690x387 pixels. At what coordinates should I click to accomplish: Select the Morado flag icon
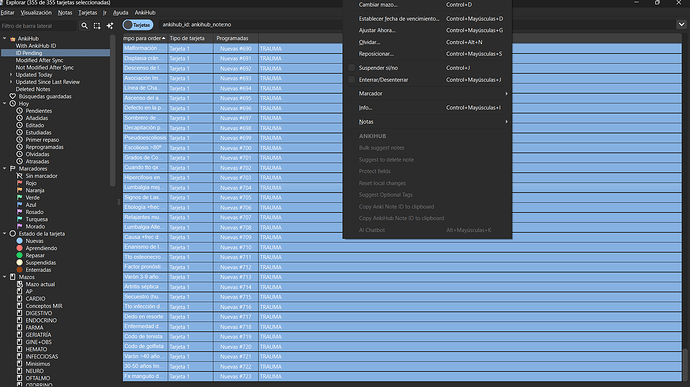tap(19, 226)
